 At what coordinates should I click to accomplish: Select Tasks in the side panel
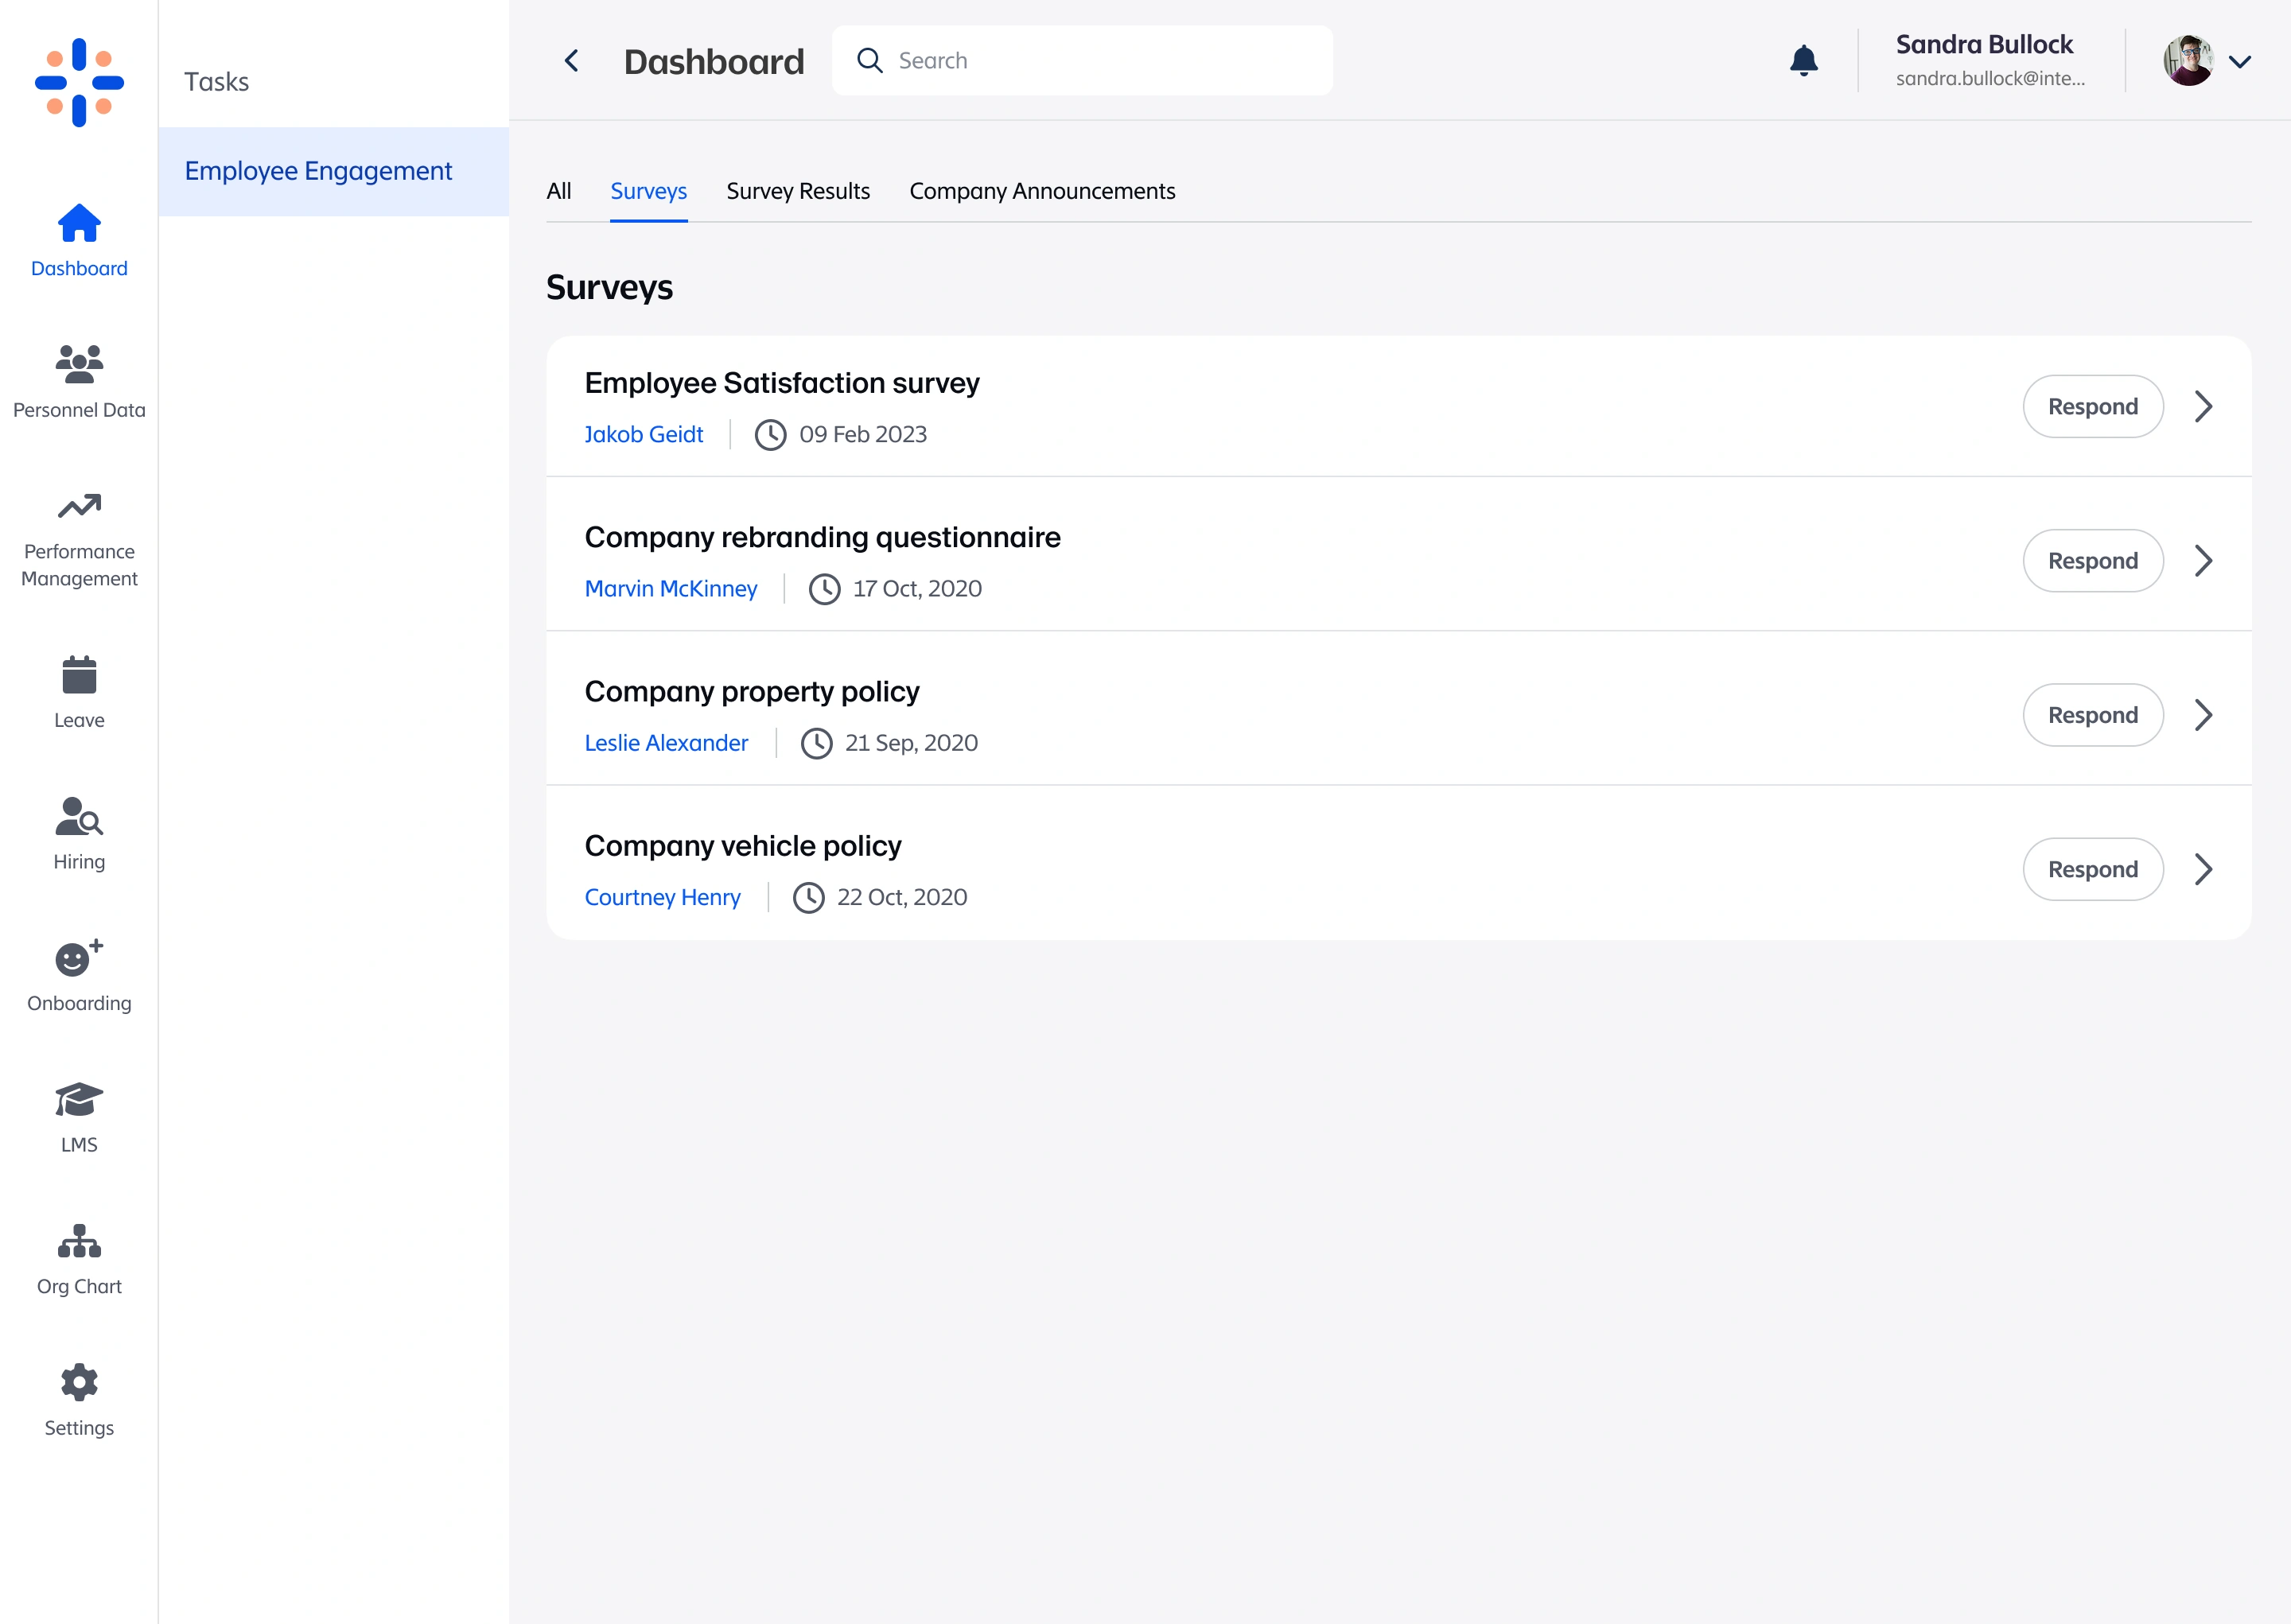point(216,82)
